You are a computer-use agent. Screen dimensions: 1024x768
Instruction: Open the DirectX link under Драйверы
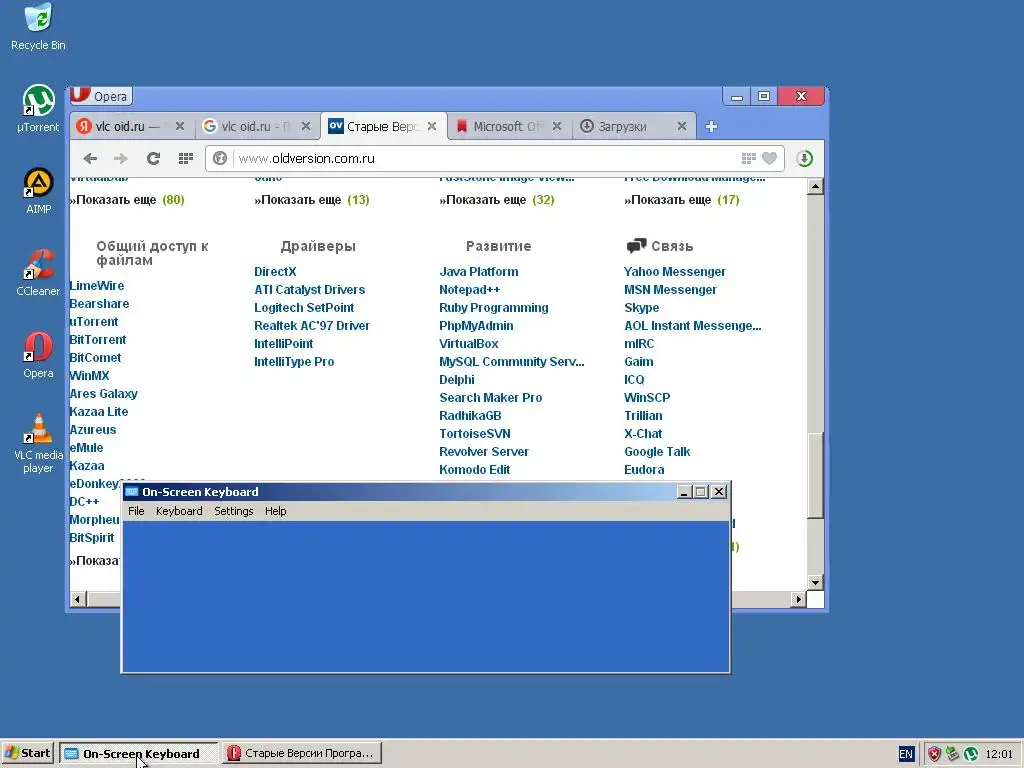point(275,272)
